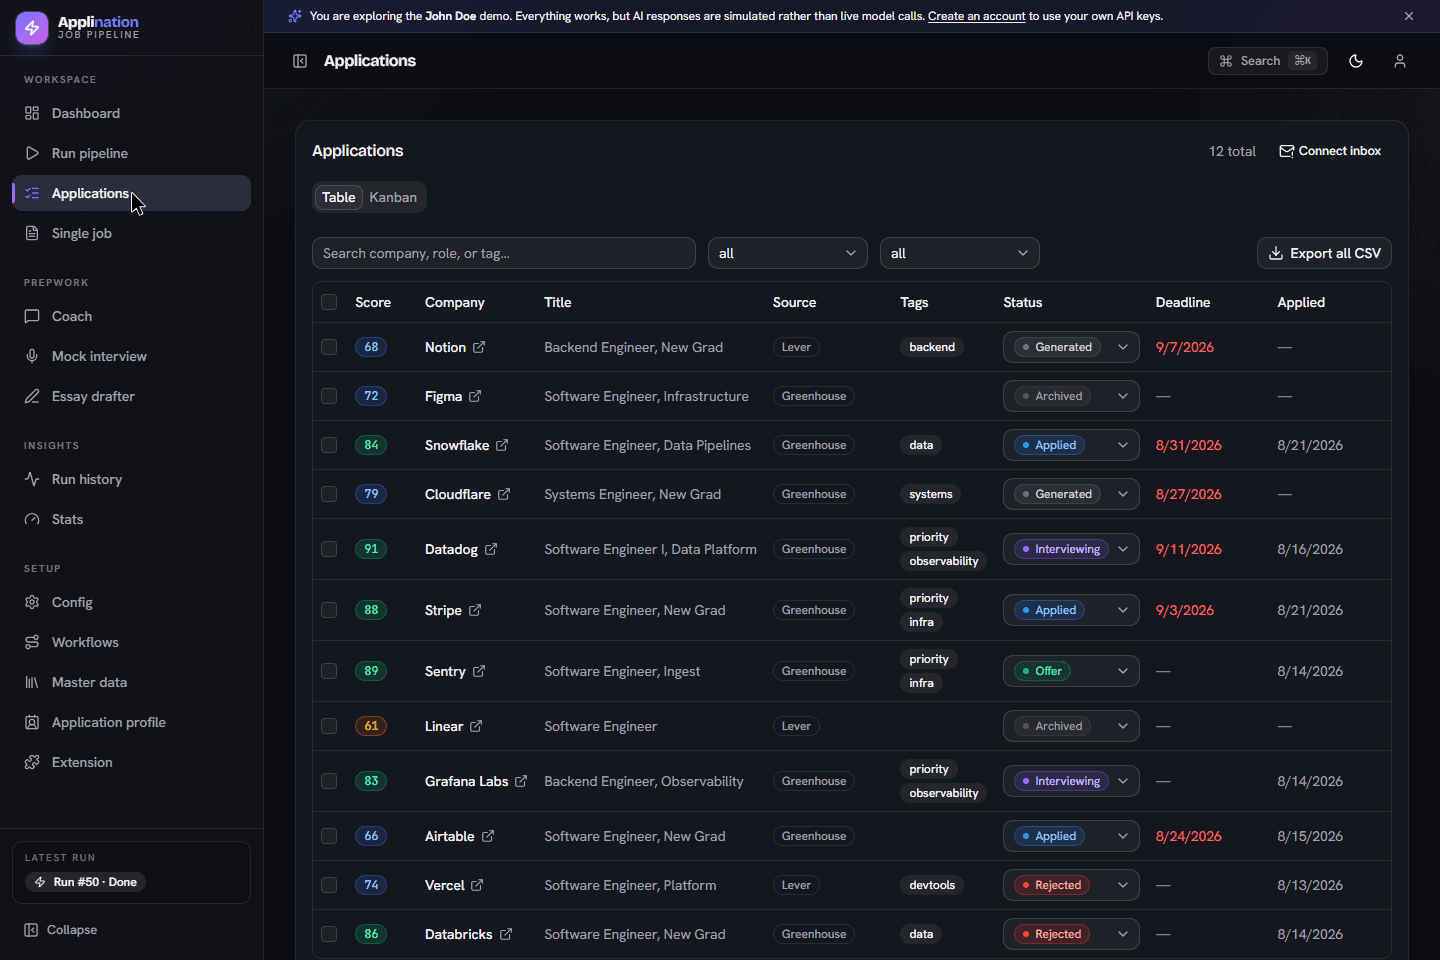Image resolution: width=1440 pixels, height=960 pixels.
Task: Open Datadog's external link icon
Action: (491, 549)
